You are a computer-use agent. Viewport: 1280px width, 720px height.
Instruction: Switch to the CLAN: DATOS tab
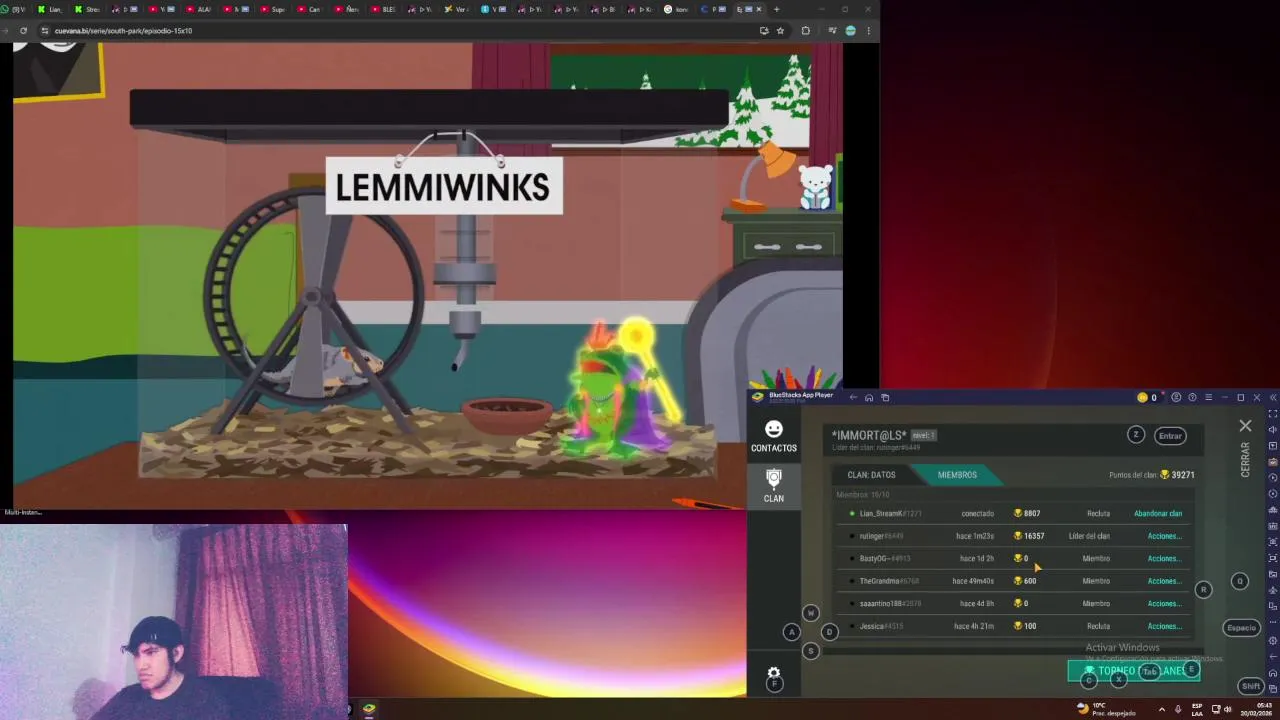point(871,475)
